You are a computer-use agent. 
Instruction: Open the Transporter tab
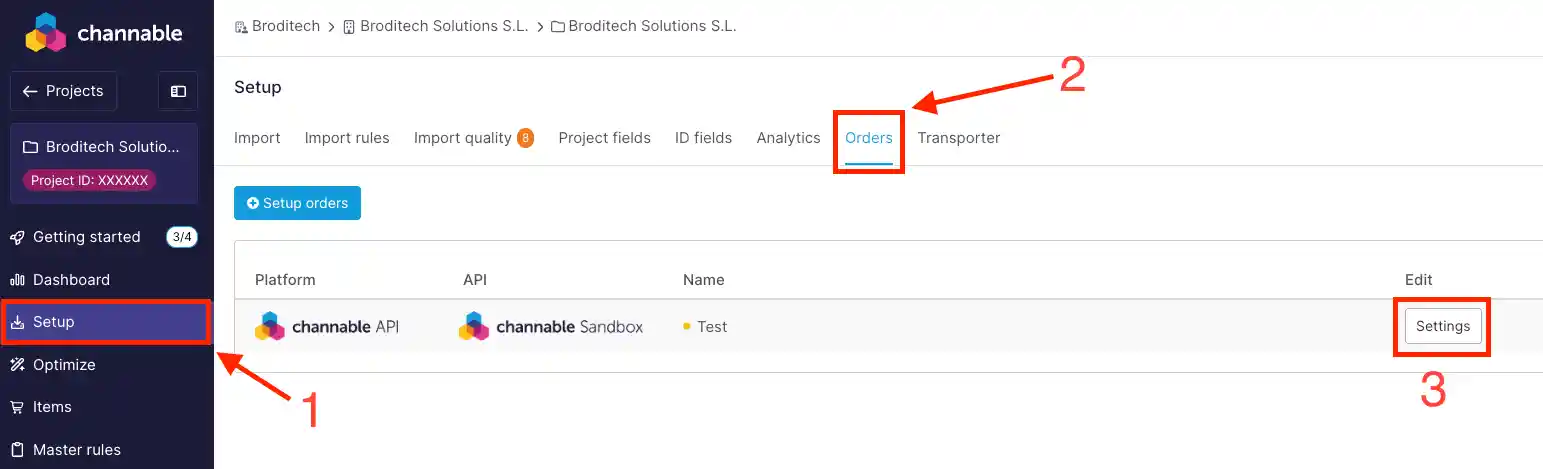tap(958, 138)
